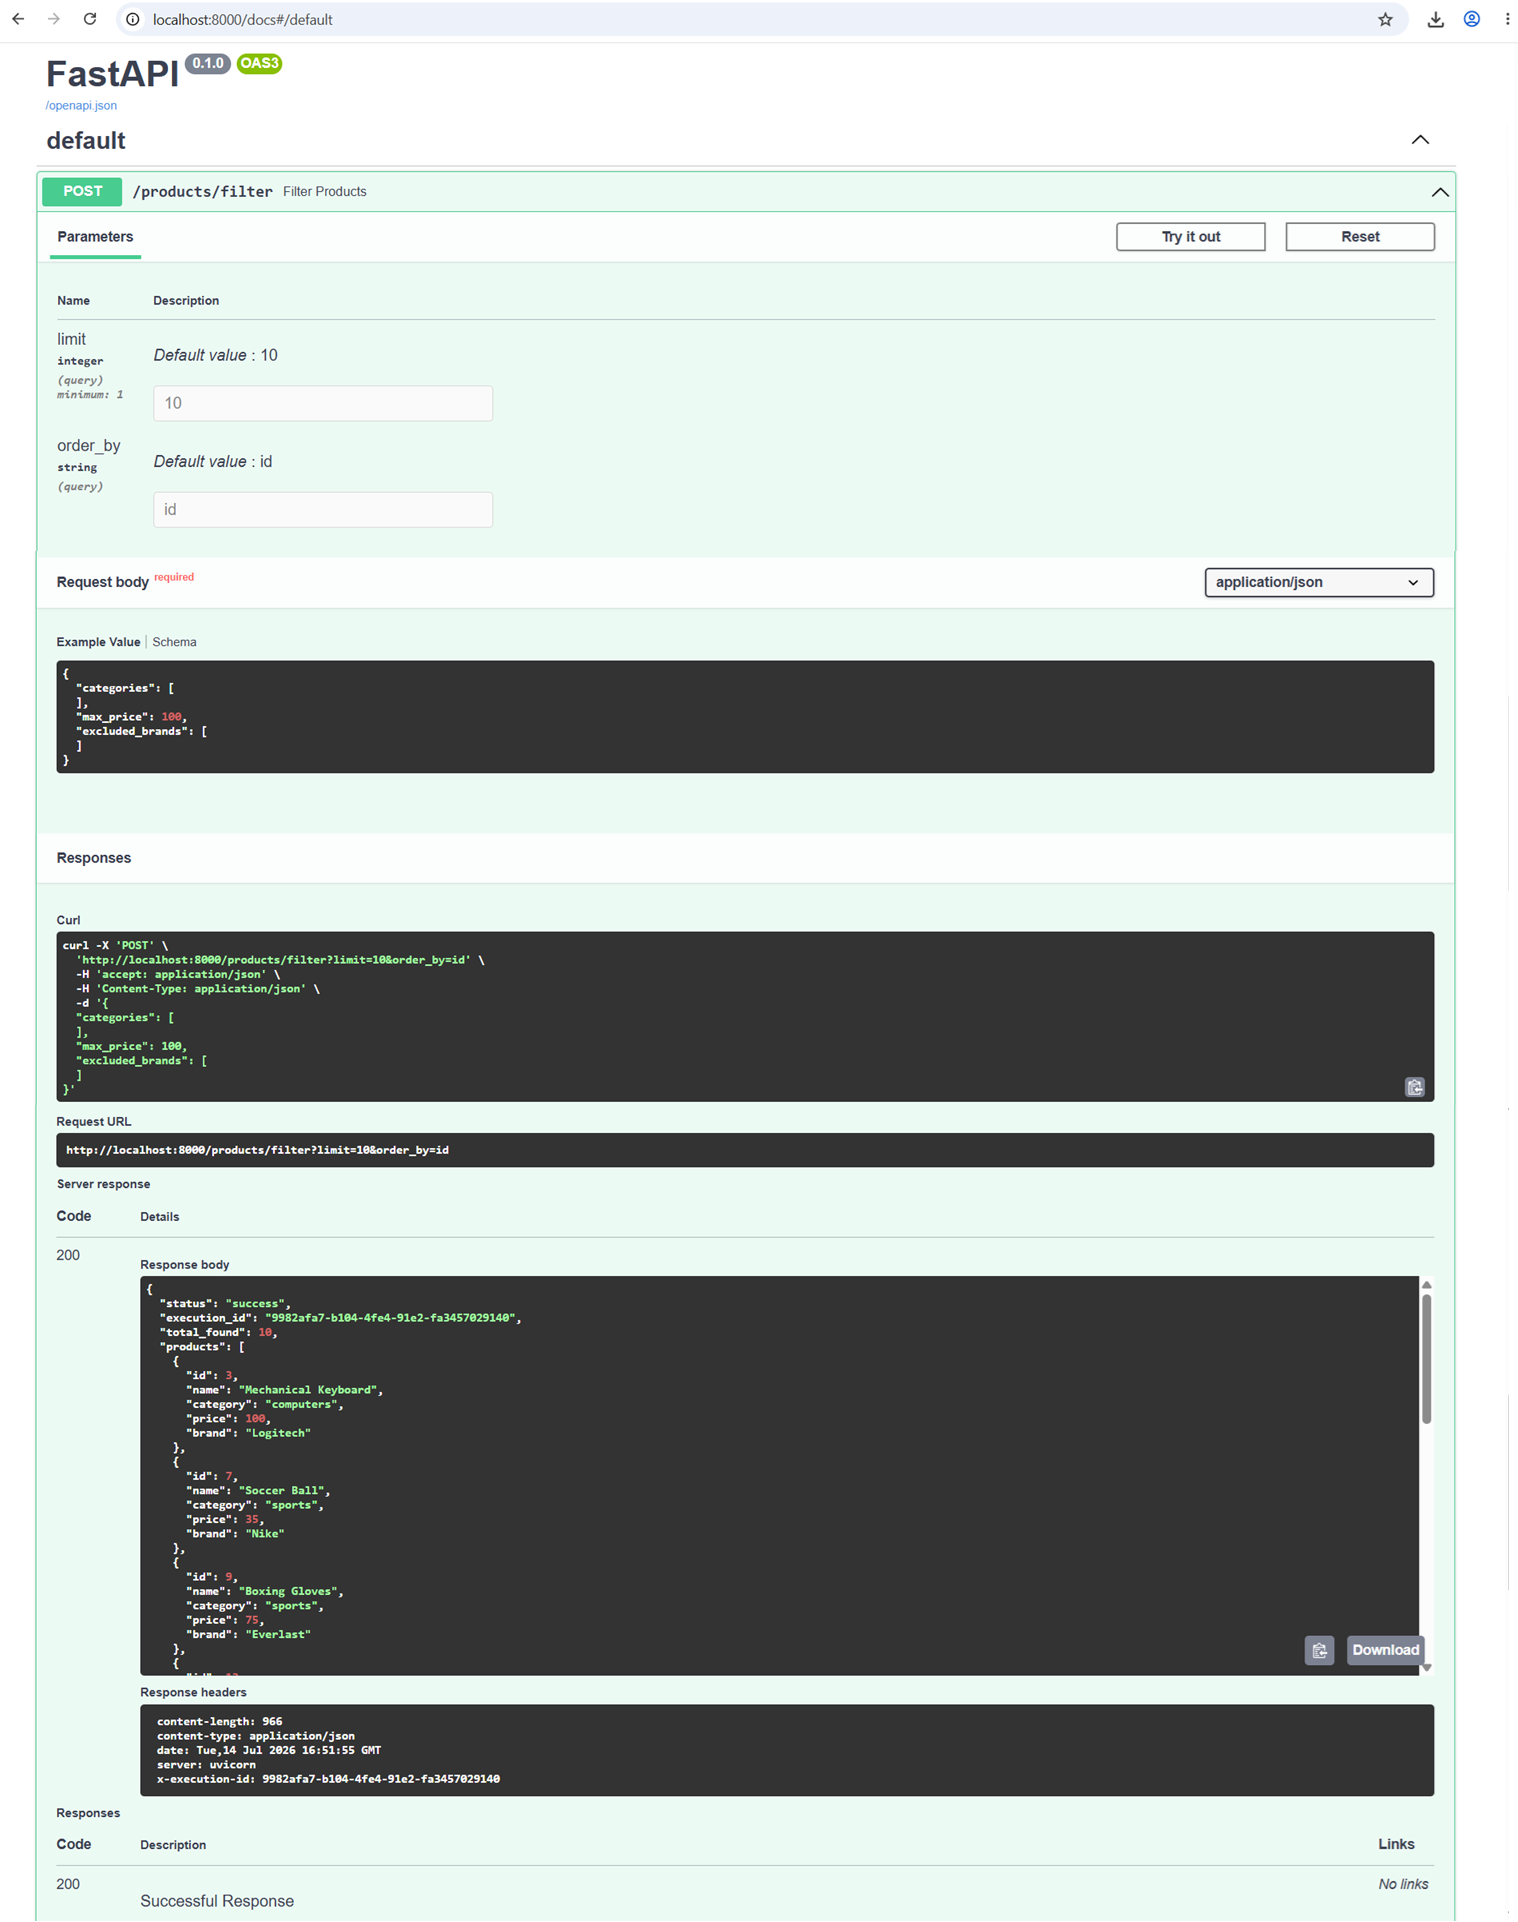View site information icon in address bar
Image resolution: width=1518 pixels, height=1922 pixels.
click(x=132, y=19)
